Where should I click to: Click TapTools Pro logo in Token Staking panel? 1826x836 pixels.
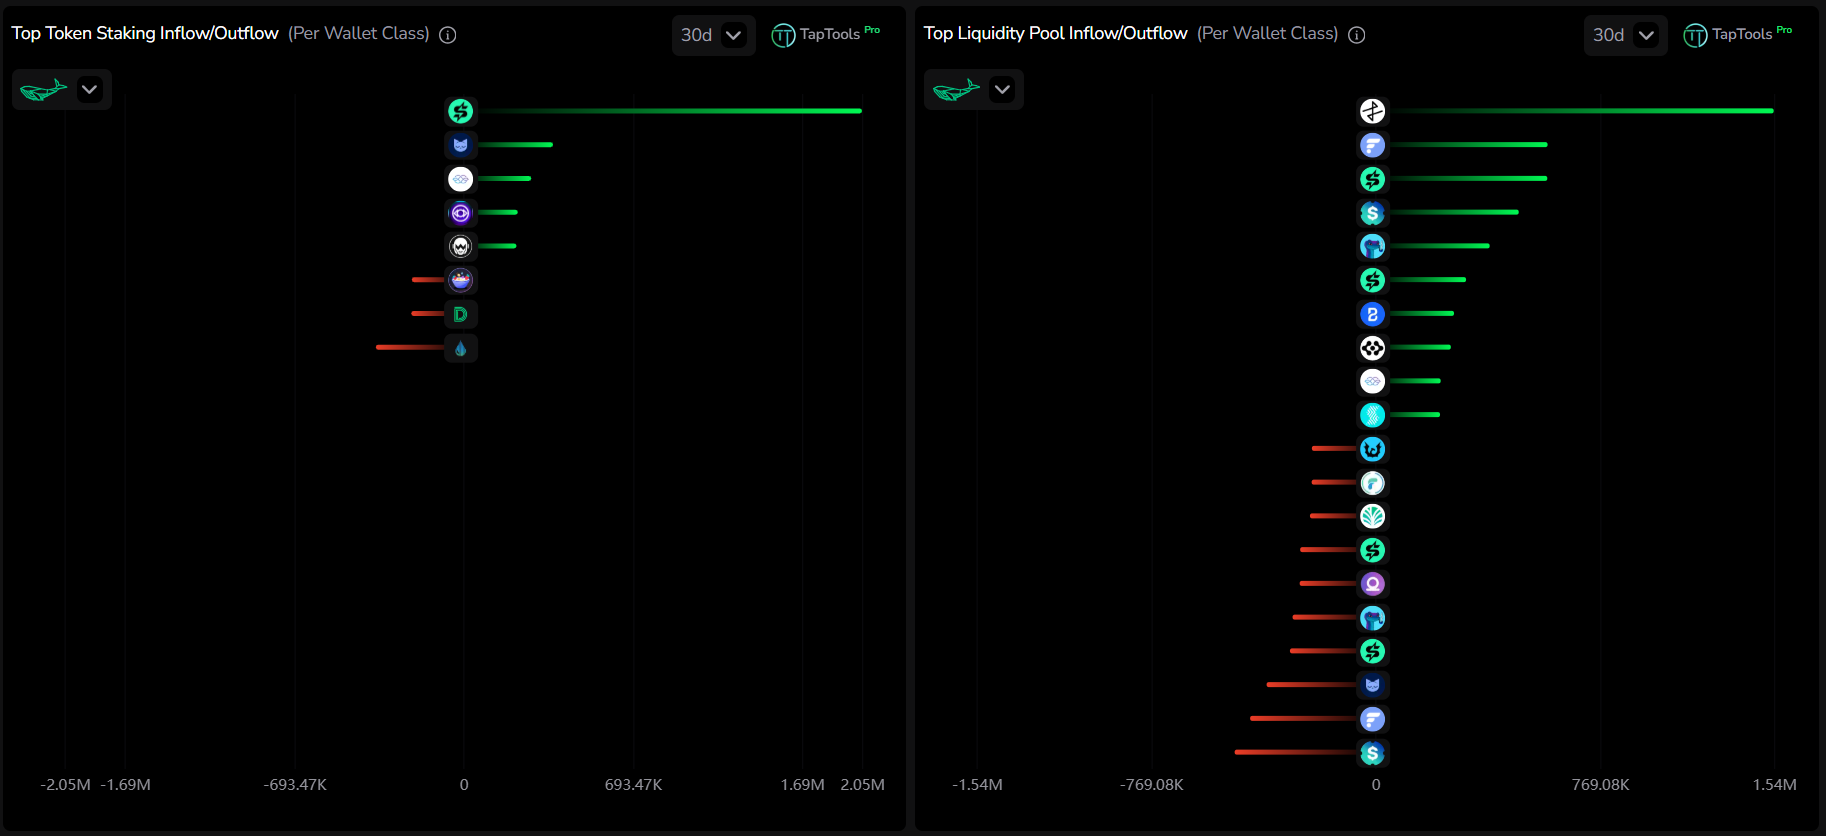point(825,35)
